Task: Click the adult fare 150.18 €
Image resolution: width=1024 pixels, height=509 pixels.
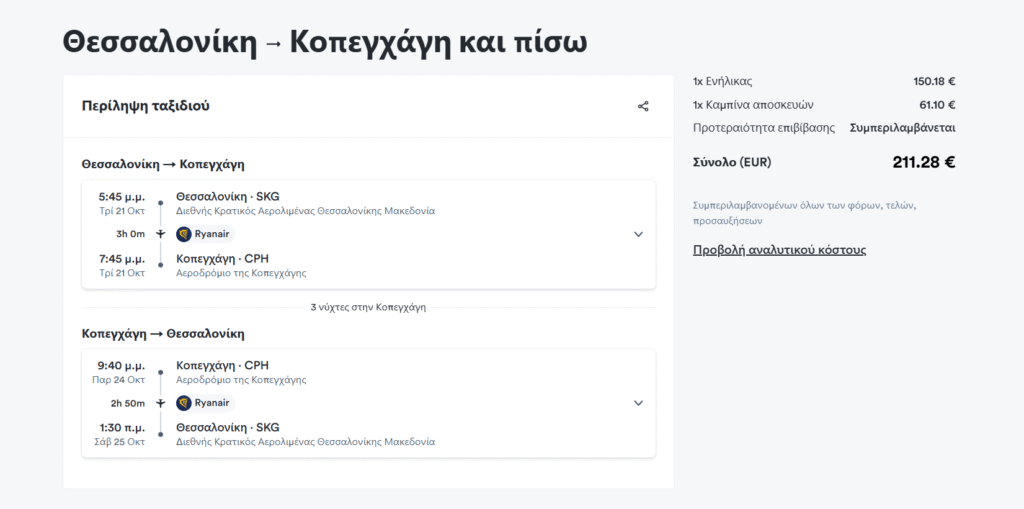Action: (934, 82)
